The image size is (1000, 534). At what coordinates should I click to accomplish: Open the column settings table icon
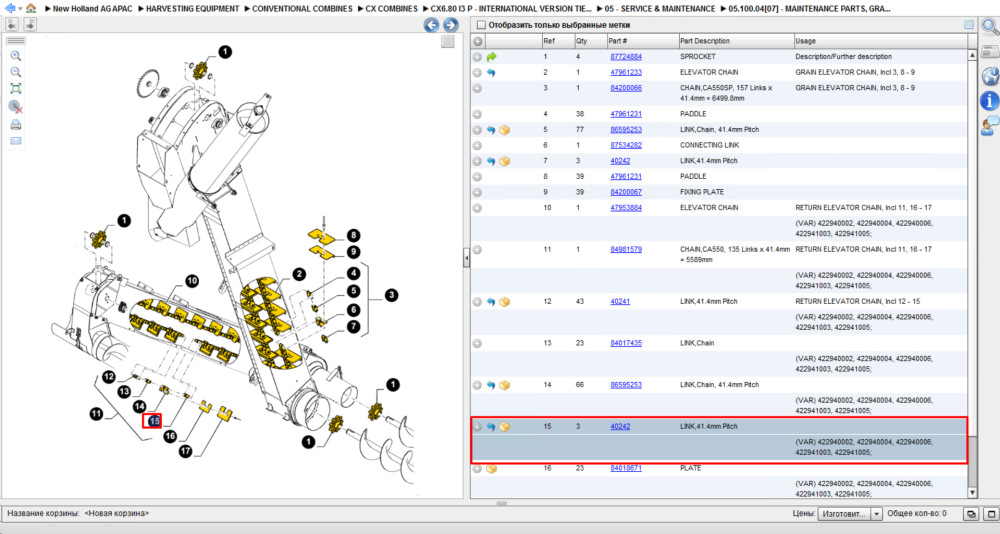click(x=969, y=25)
